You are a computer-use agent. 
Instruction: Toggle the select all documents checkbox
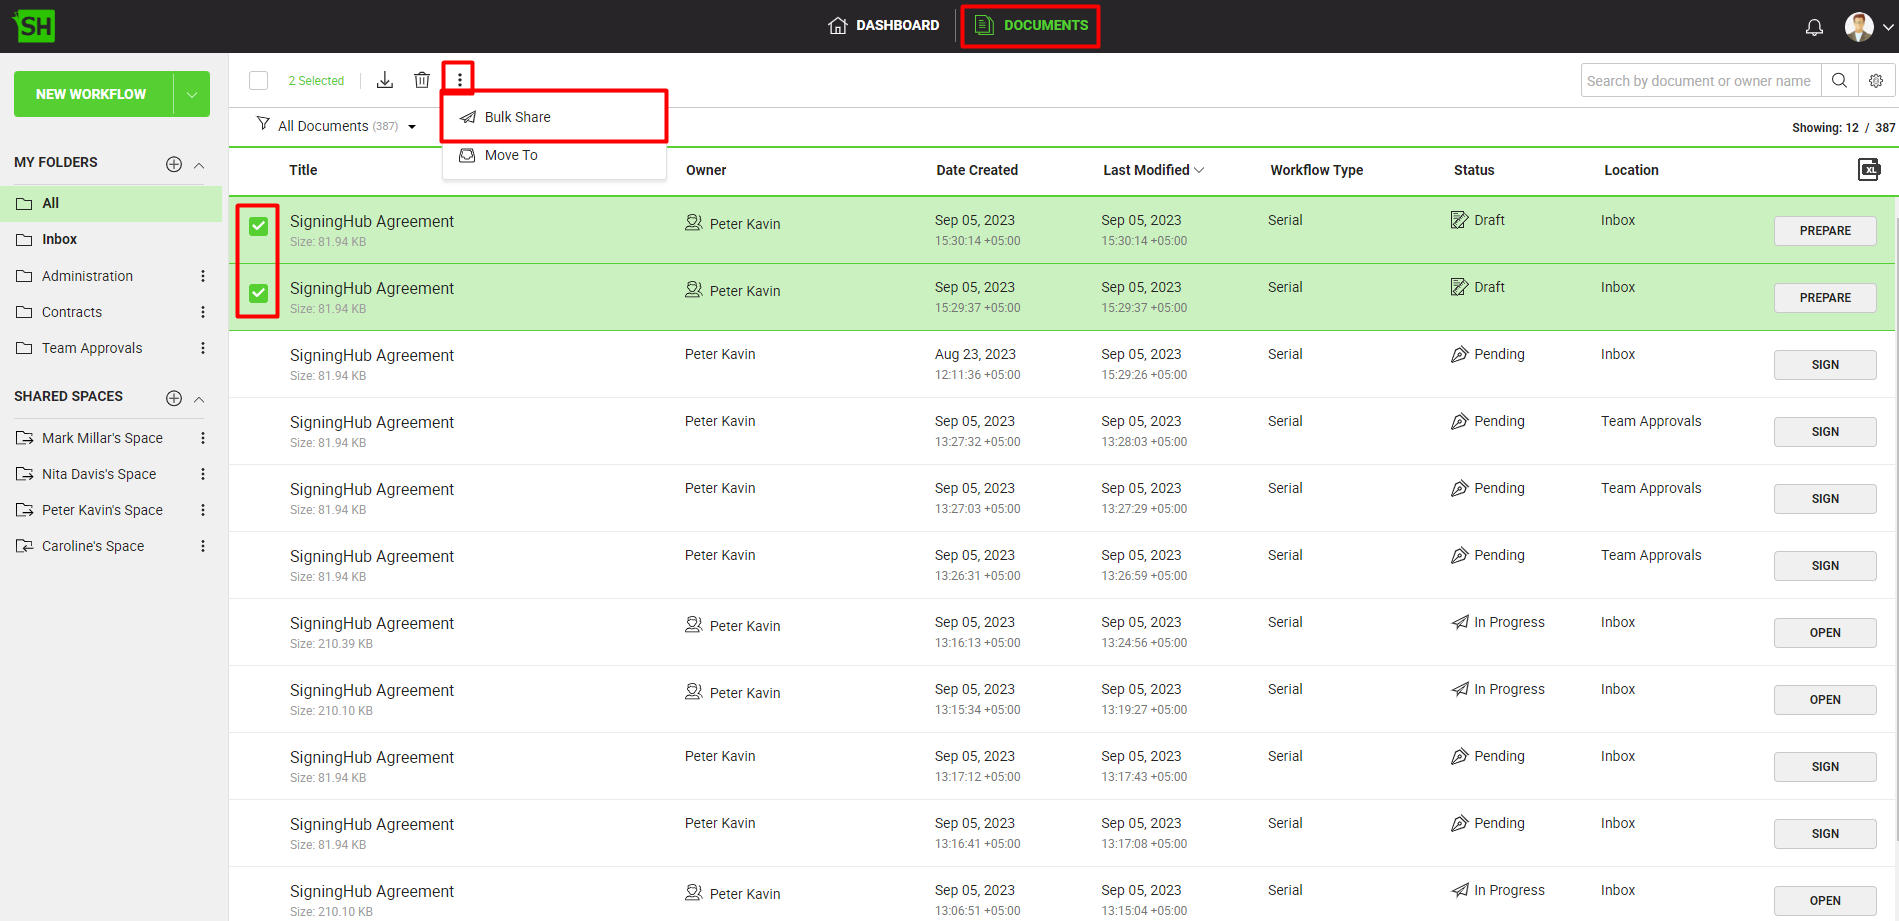(259, 81)
